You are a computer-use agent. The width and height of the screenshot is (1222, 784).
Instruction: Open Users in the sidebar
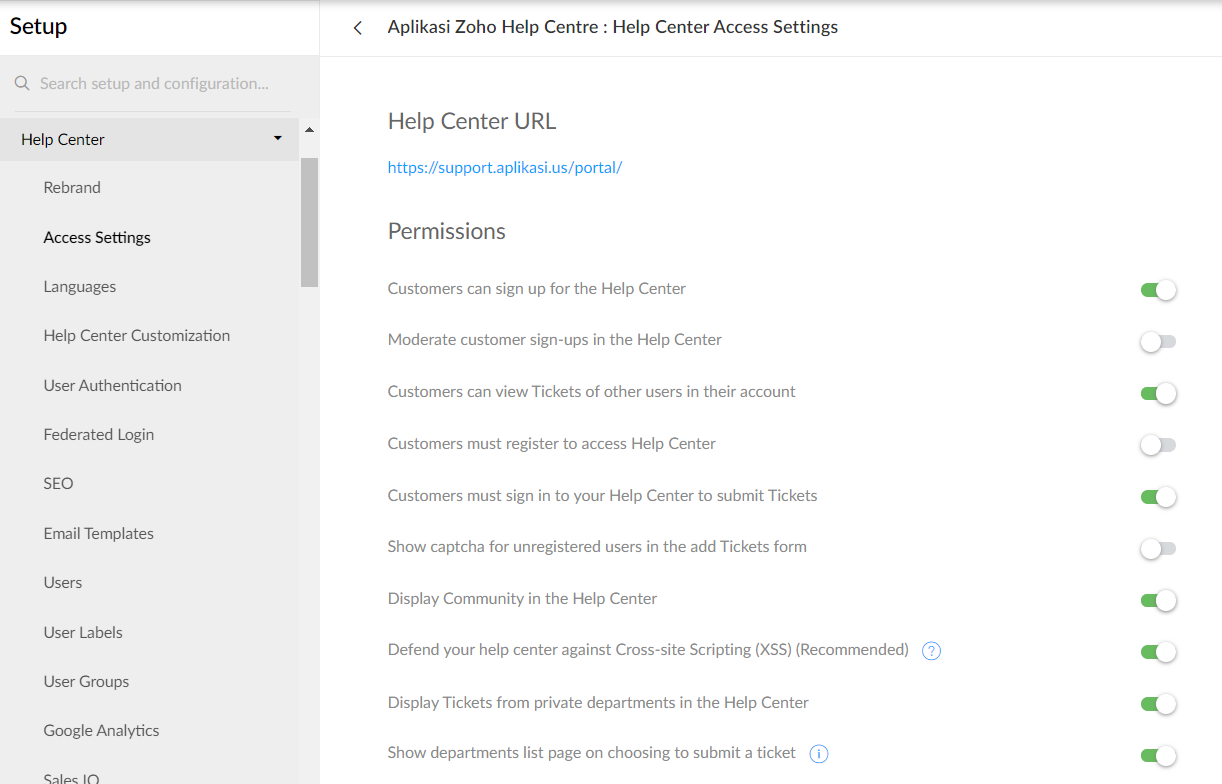tap(63, 582)
